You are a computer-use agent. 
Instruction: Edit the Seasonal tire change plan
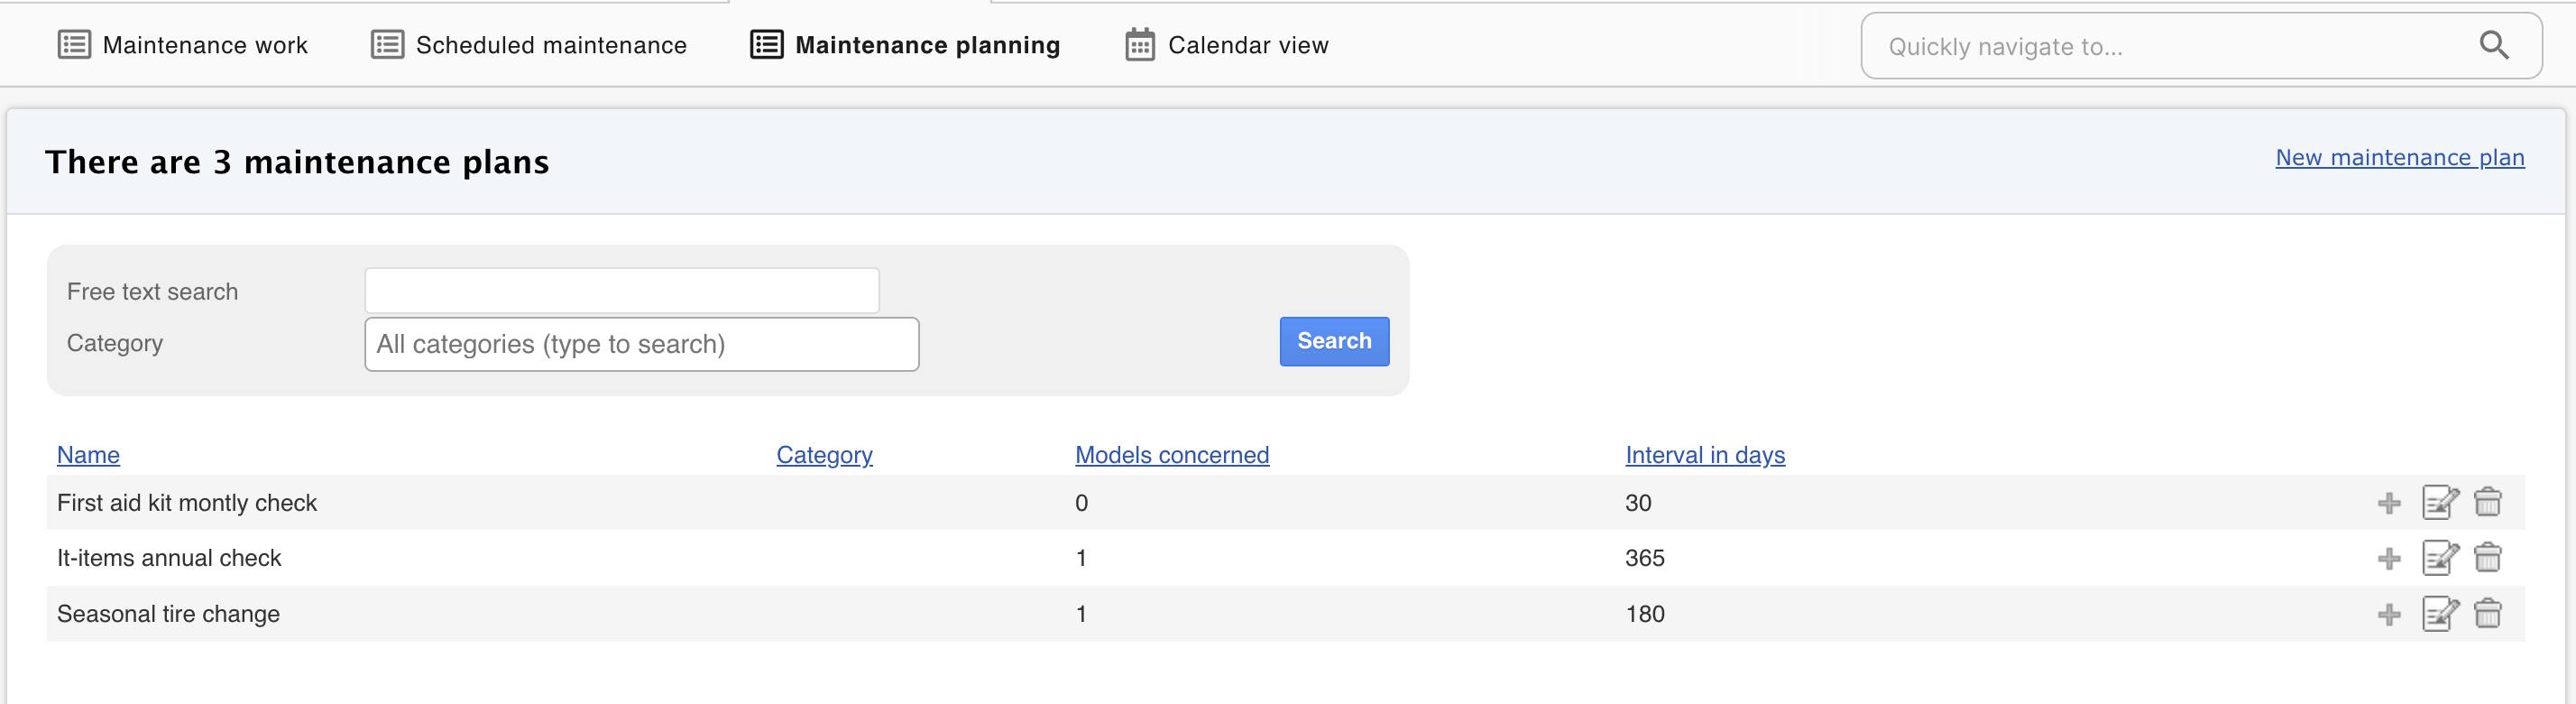[2439, 614]
